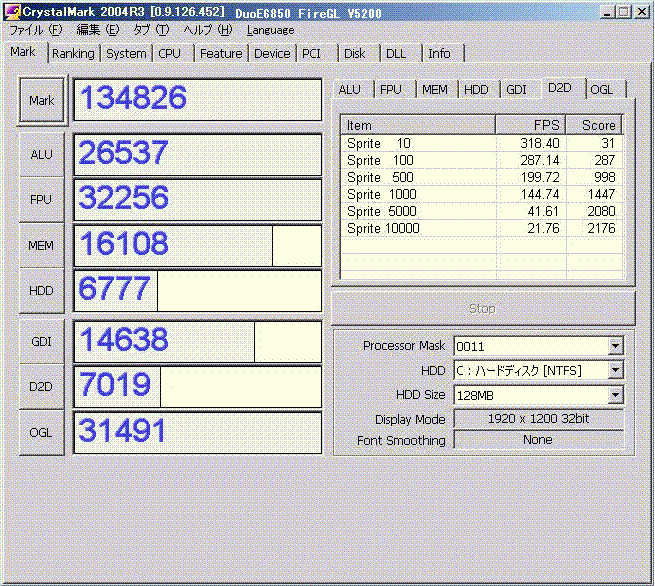The image size is (655, 586).
Task: Click the Score column header
Action: [x=594, y=125]
